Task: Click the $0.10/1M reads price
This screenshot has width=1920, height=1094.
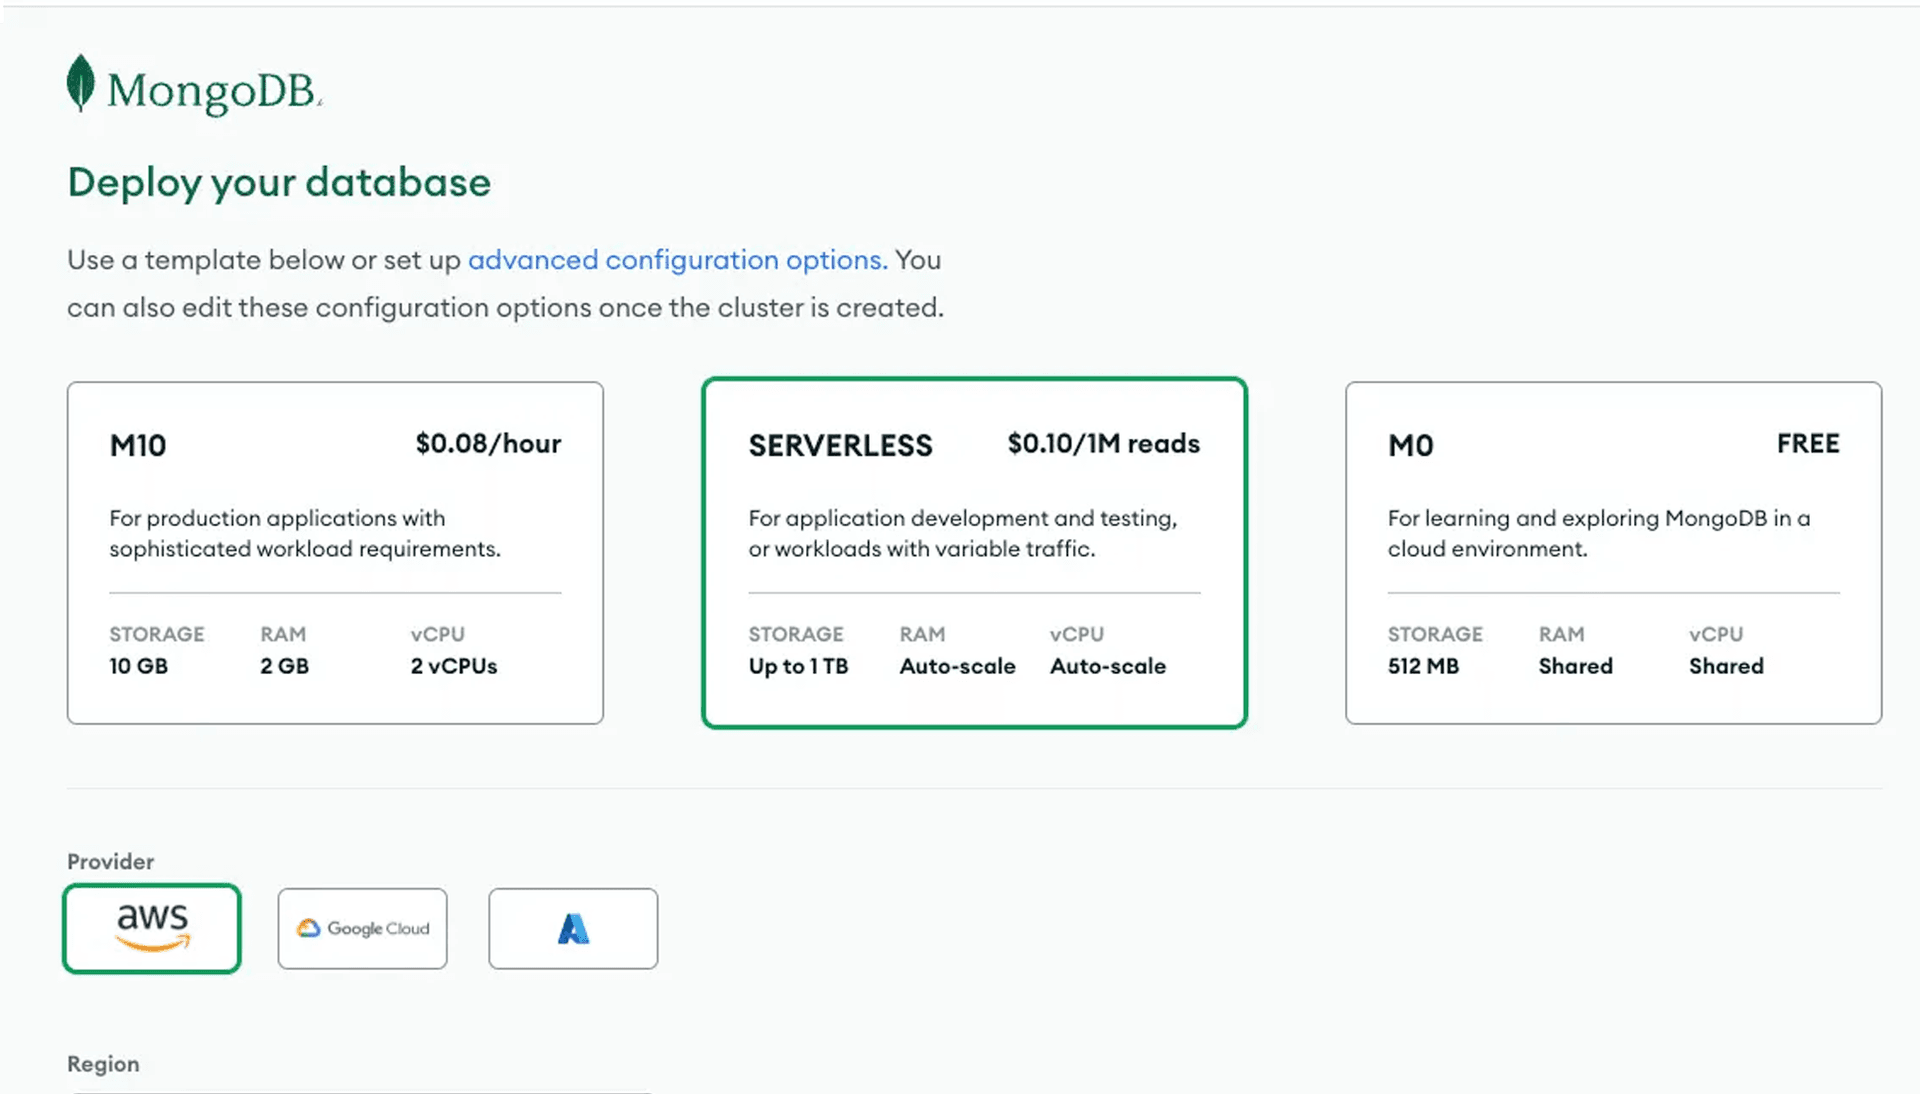Action: (x=1103, y=444)
